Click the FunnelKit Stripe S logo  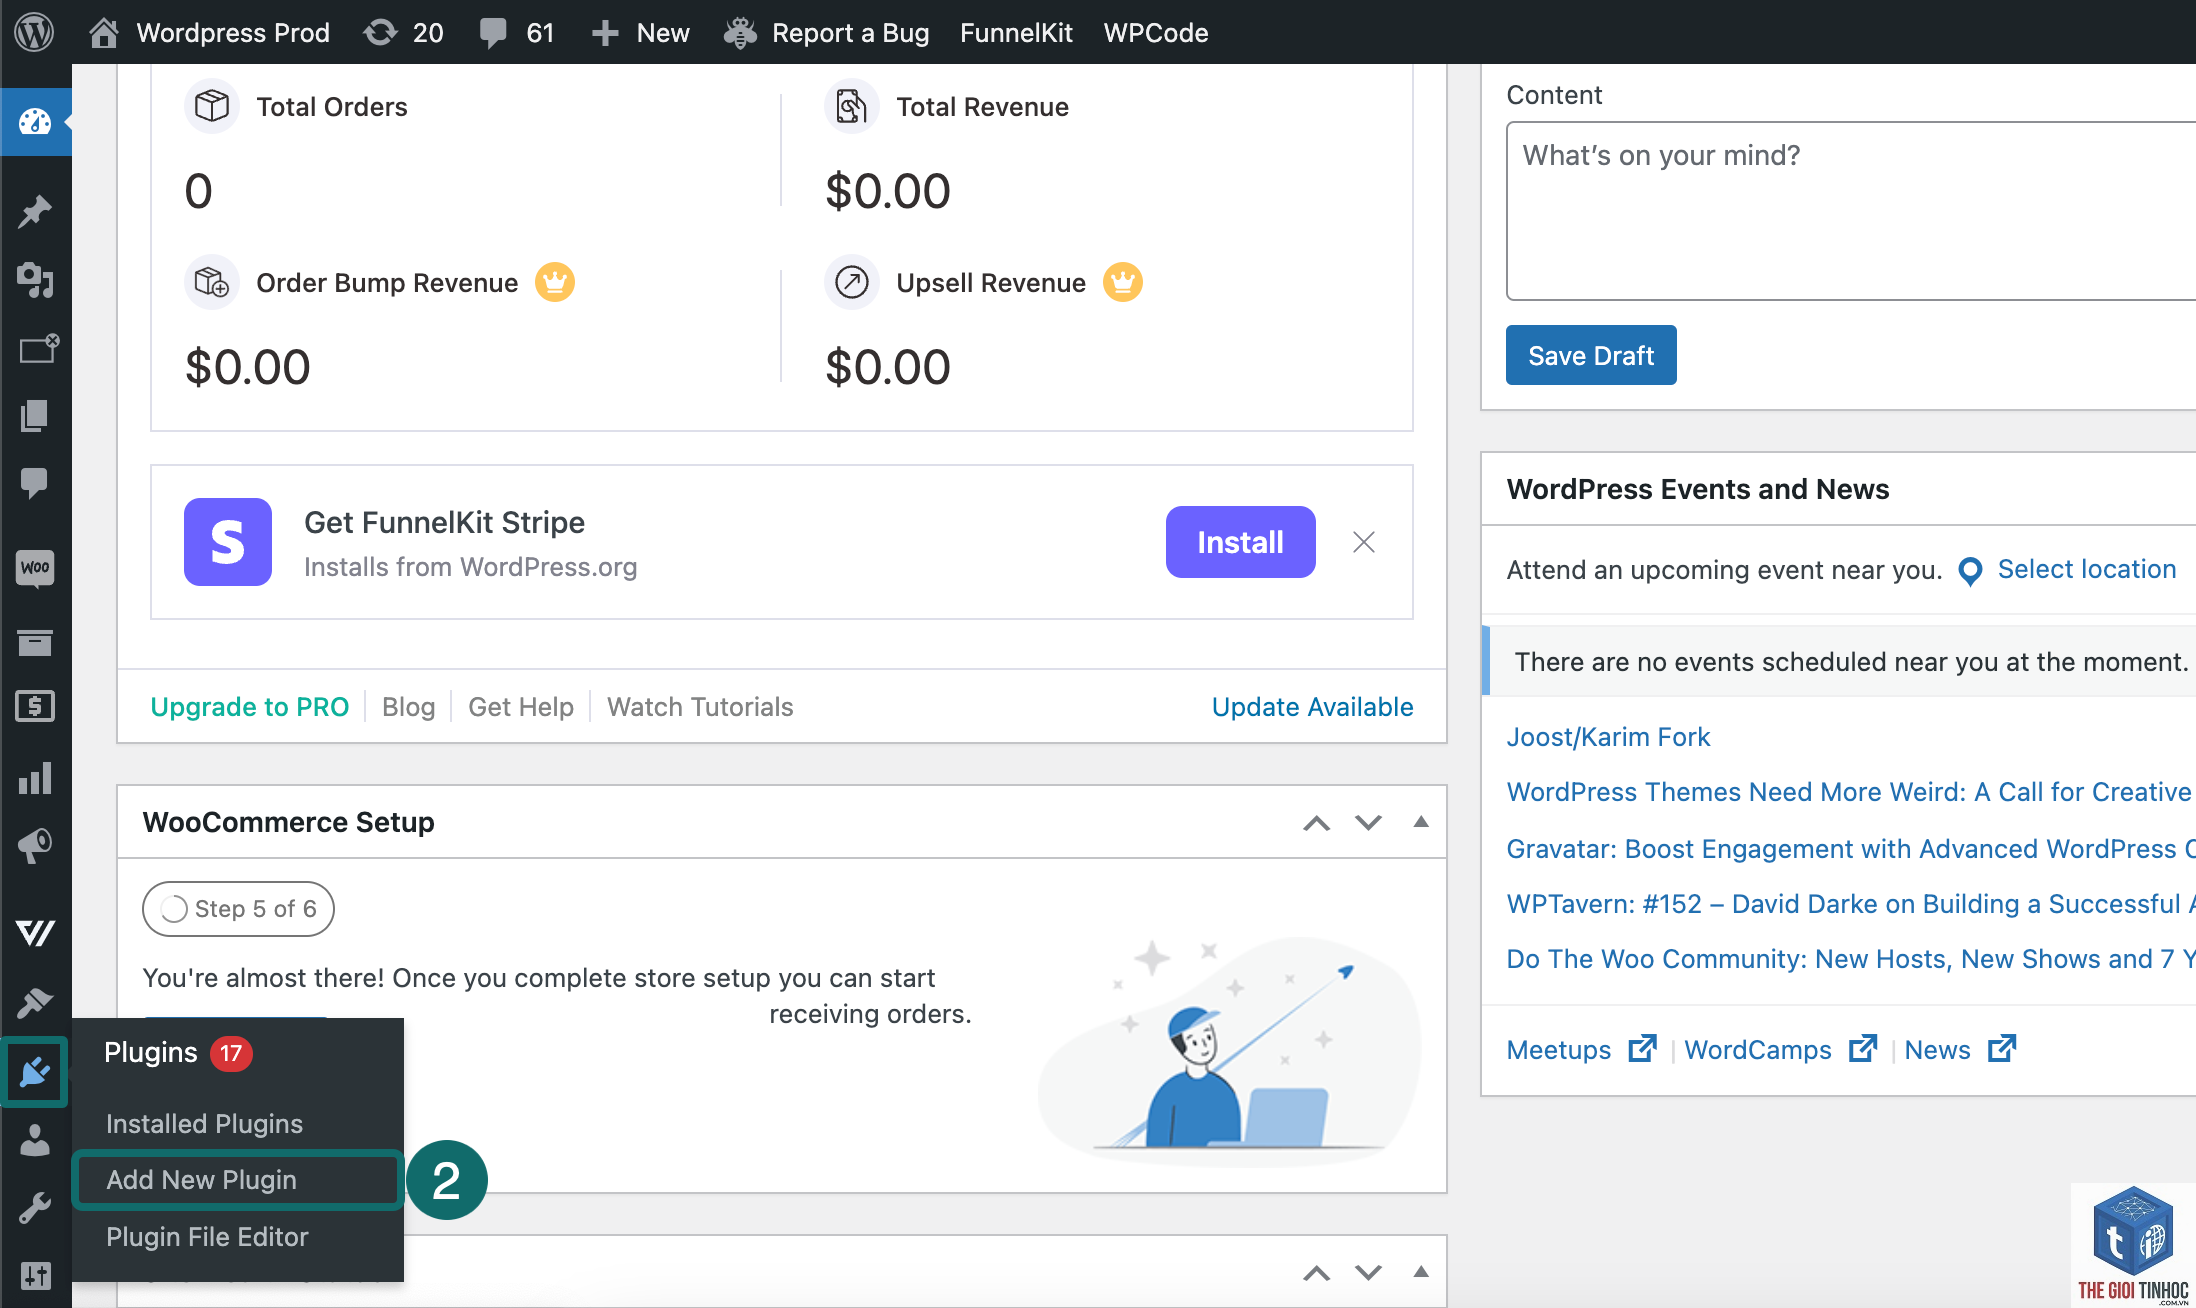228,542
